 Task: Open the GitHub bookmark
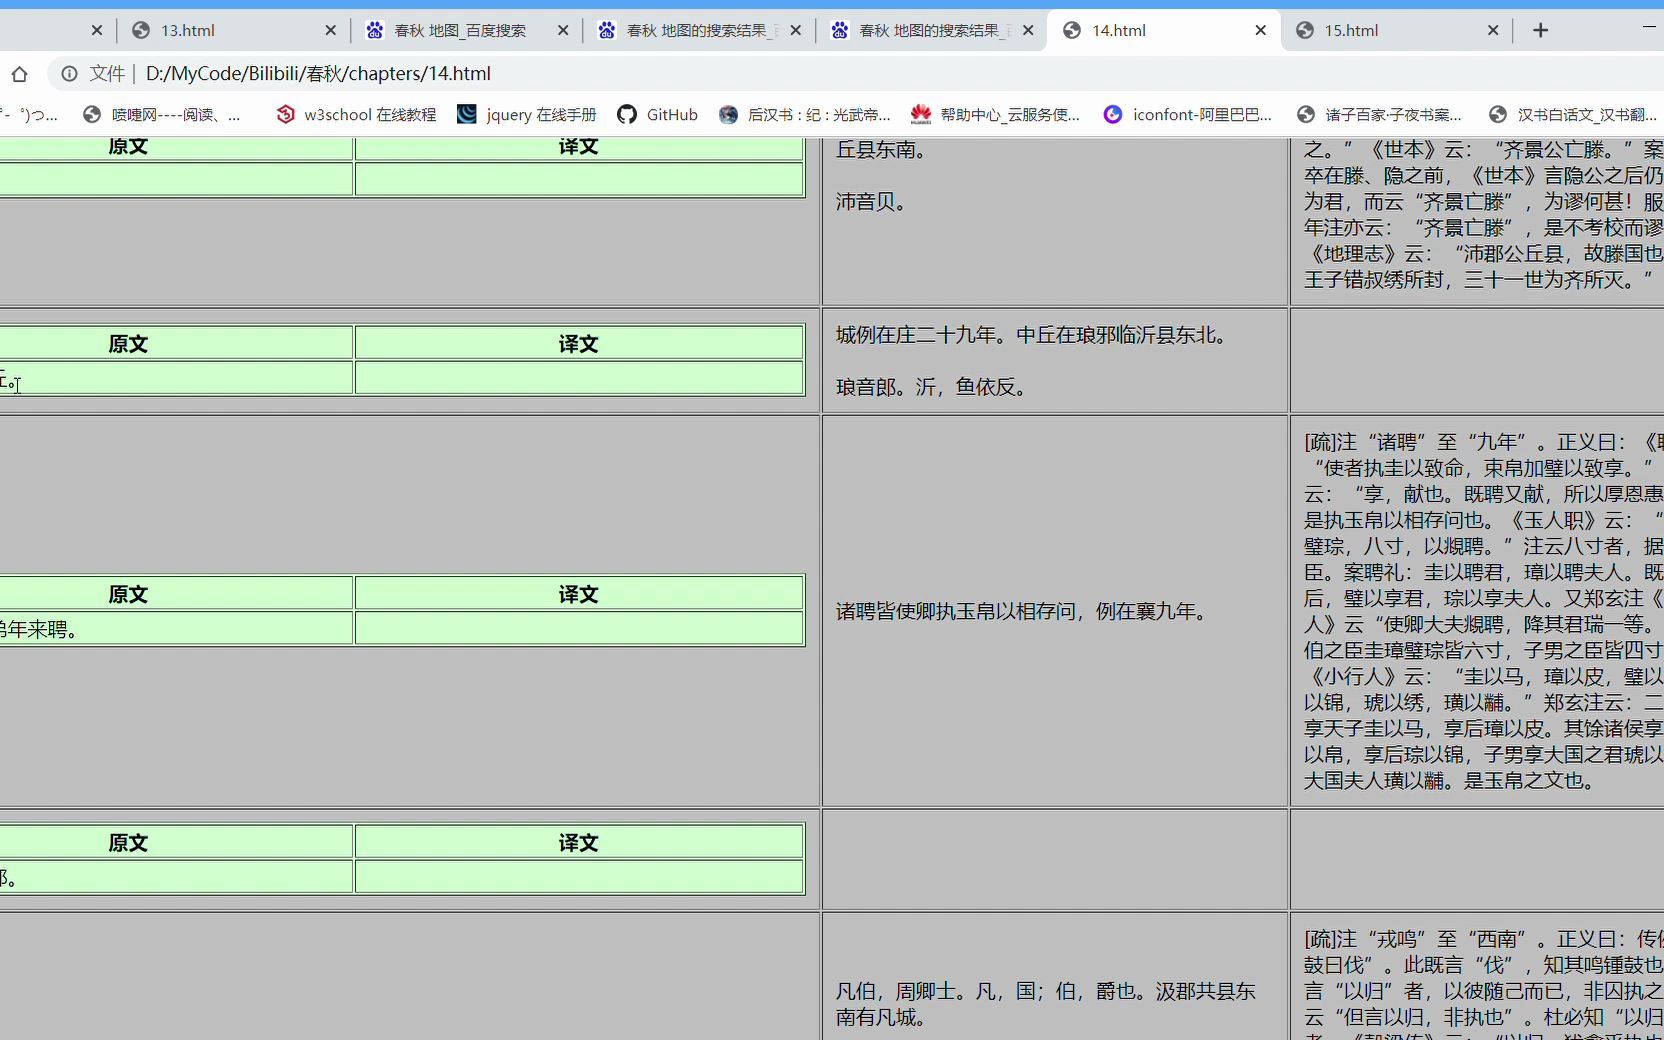(657, 114)
